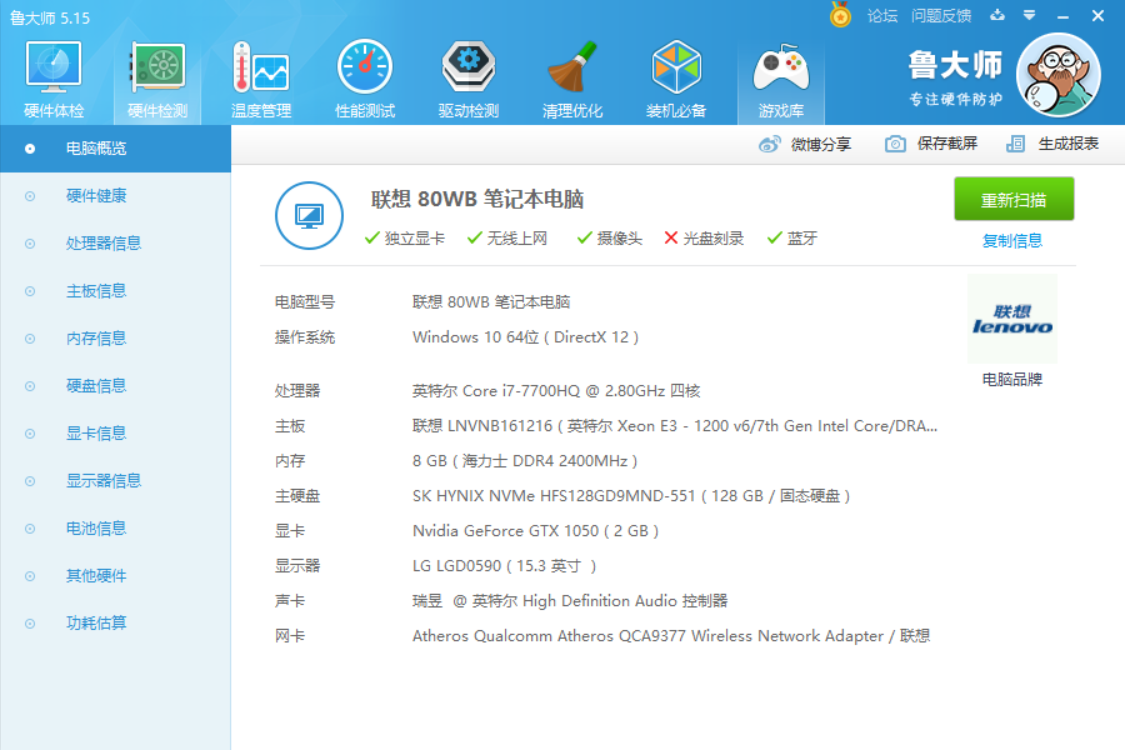Click the gold medal icon in title bar
This screenshot has height=750, width=1125.
(x=840, y=16)
